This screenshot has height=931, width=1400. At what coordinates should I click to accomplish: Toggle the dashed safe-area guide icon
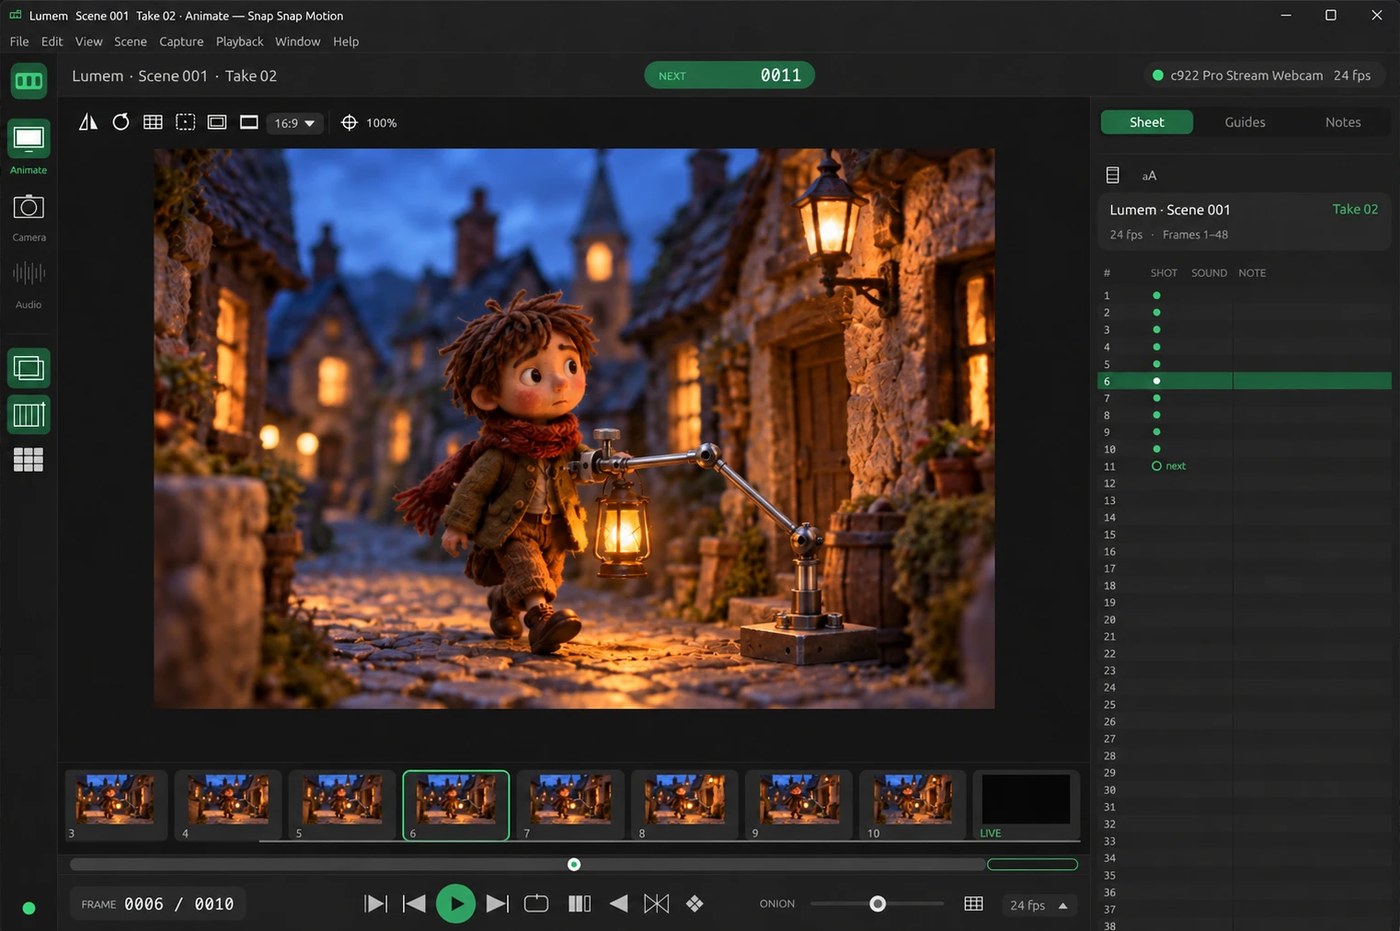pyautogui.click(x=185, y=122)
